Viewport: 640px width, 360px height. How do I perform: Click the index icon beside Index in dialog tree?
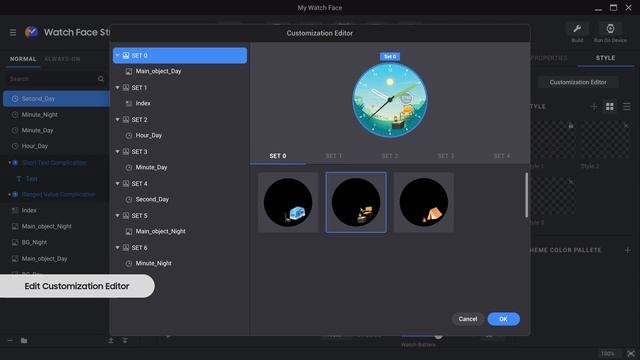tap(129, 104)
